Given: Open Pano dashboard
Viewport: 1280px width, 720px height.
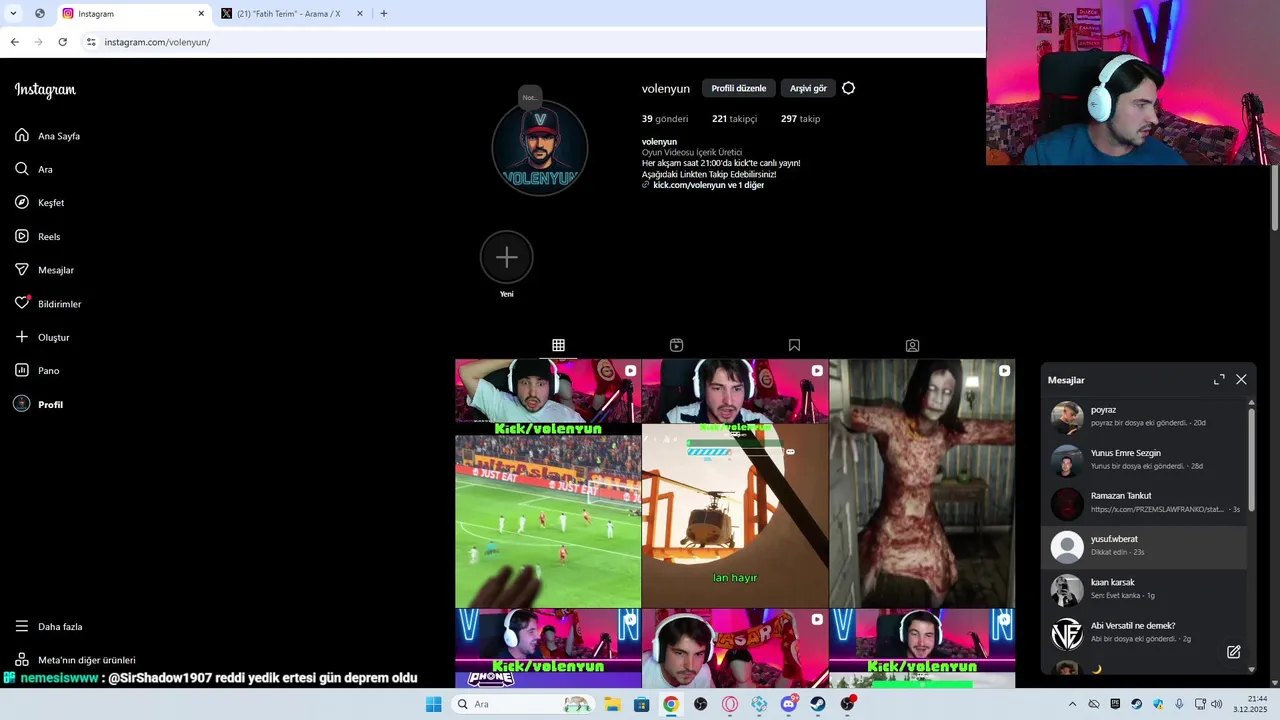Looking at the screenshot, I should 36,371.
